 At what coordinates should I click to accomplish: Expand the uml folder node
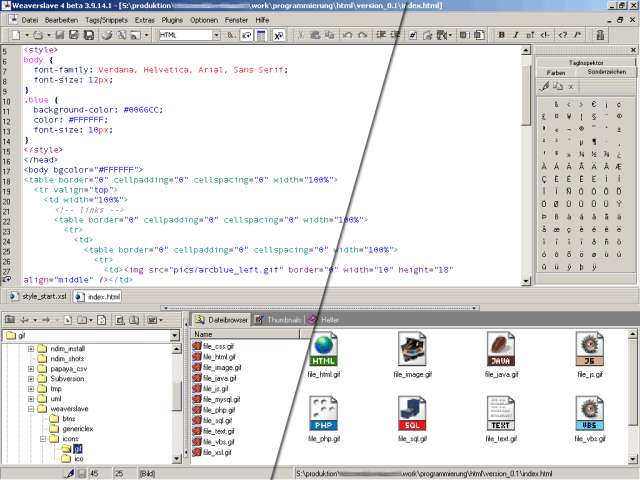pyautogui.click(x=31, y=399)
